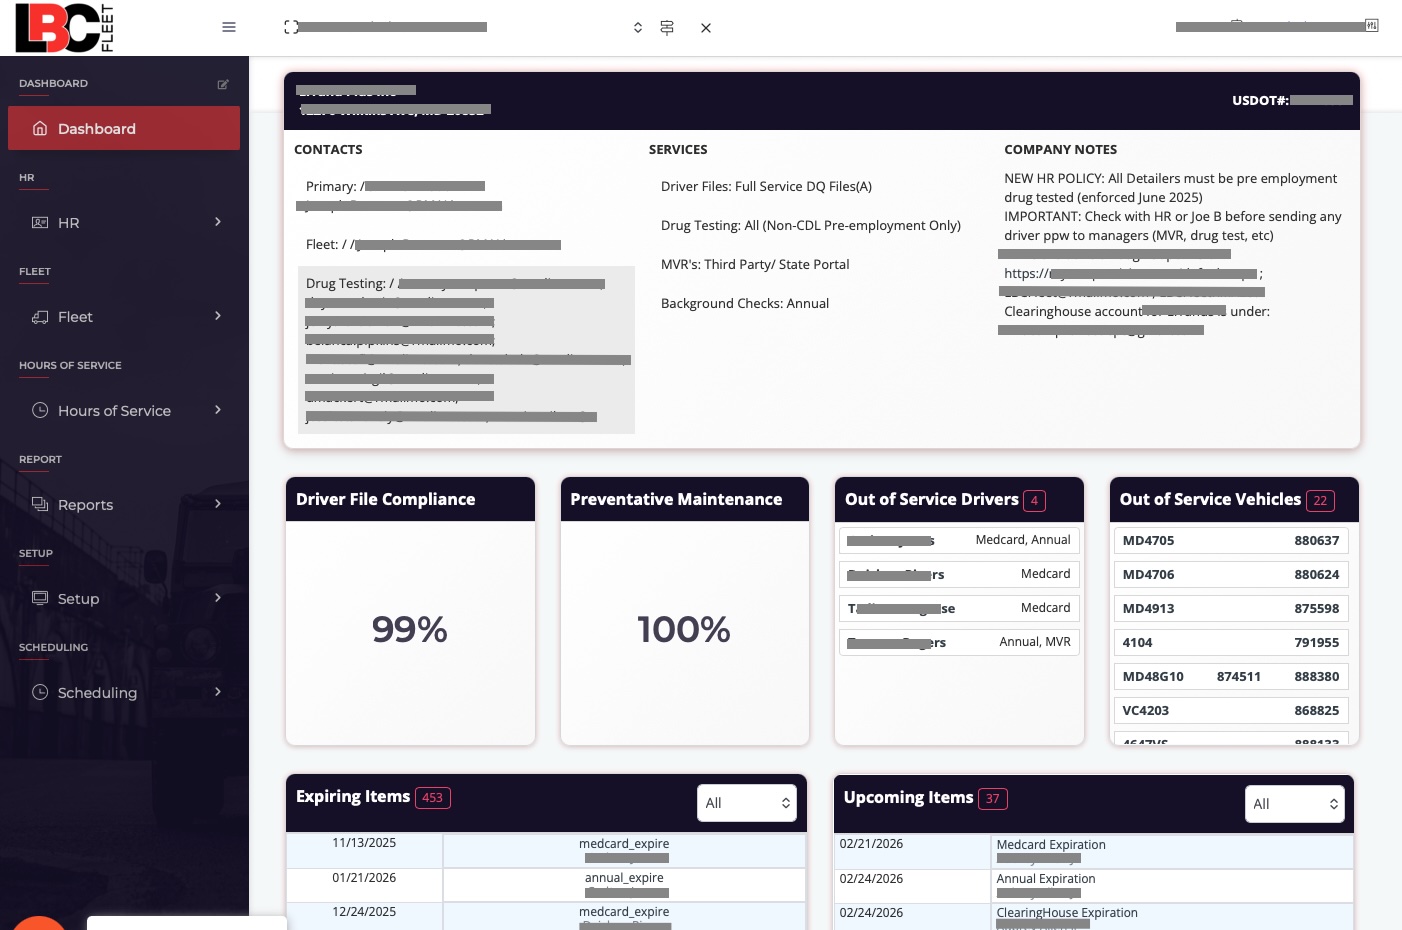Image resolution: width=1402 pixels, height=930 pixels.
Task: Click the Expiring Items 453 badge
Action: (x=433, y=798)
